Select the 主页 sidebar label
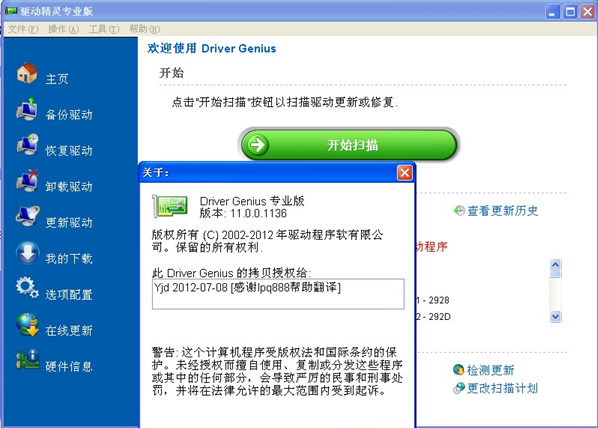 pyautogui.click(x=57, y=79)
